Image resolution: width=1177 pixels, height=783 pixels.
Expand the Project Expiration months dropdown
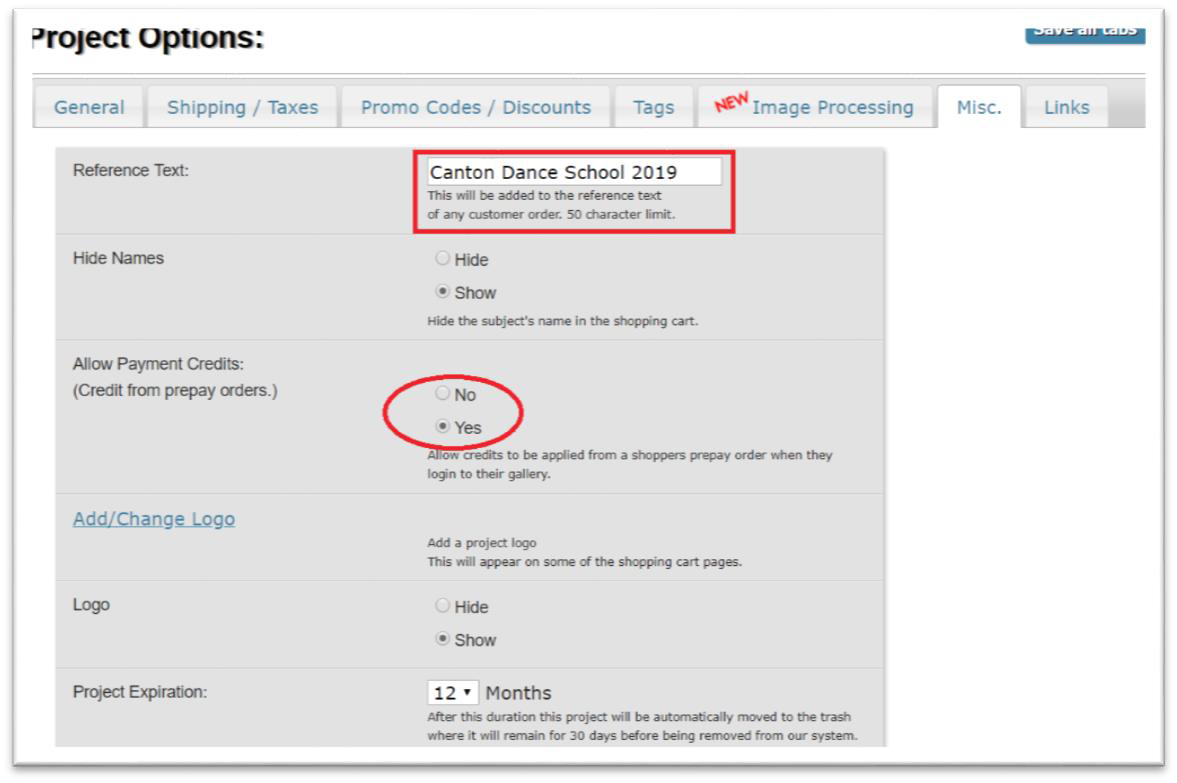(453, 693)
